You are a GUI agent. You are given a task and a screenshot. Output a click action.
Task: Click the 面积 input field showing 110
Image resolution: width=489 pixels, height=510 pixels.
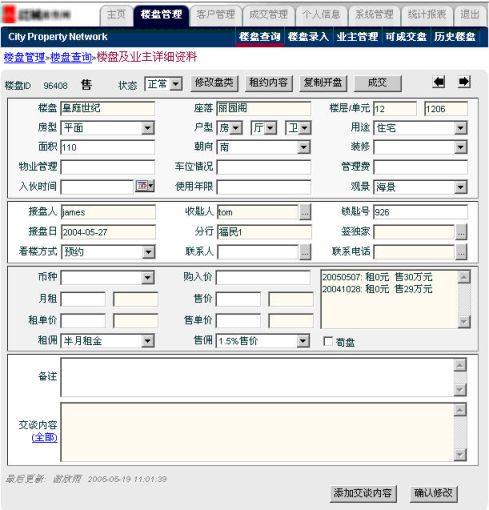click(x=107, y=147)
